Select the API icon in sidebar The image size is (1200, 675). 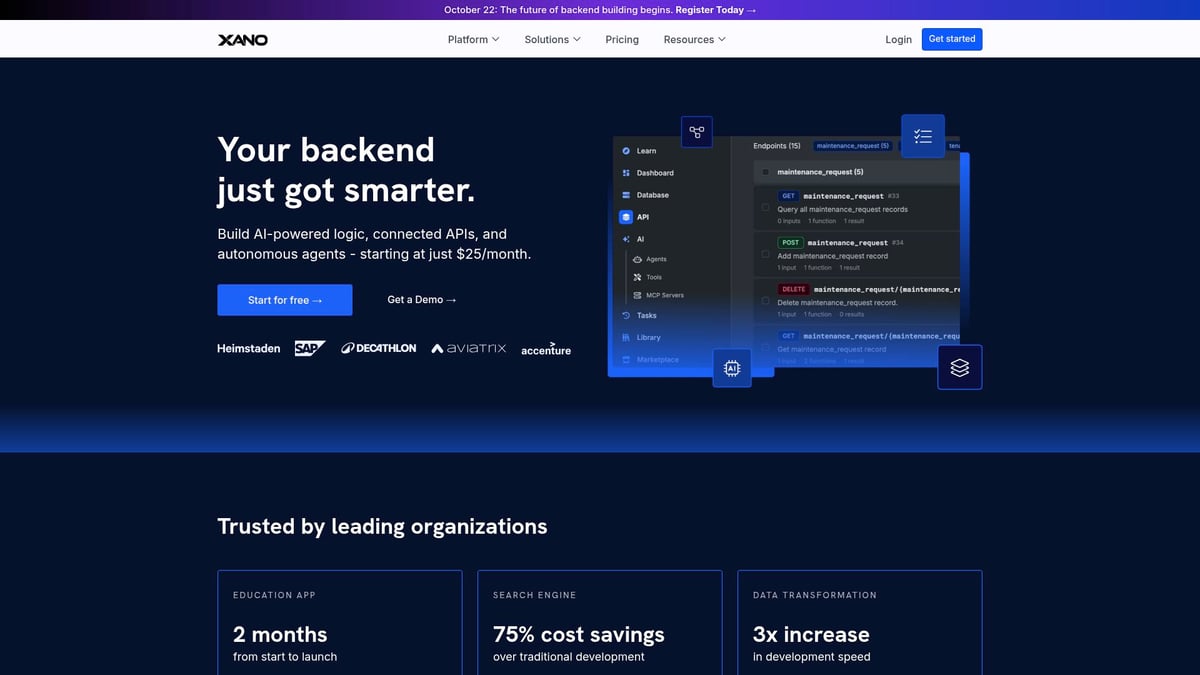626,217
